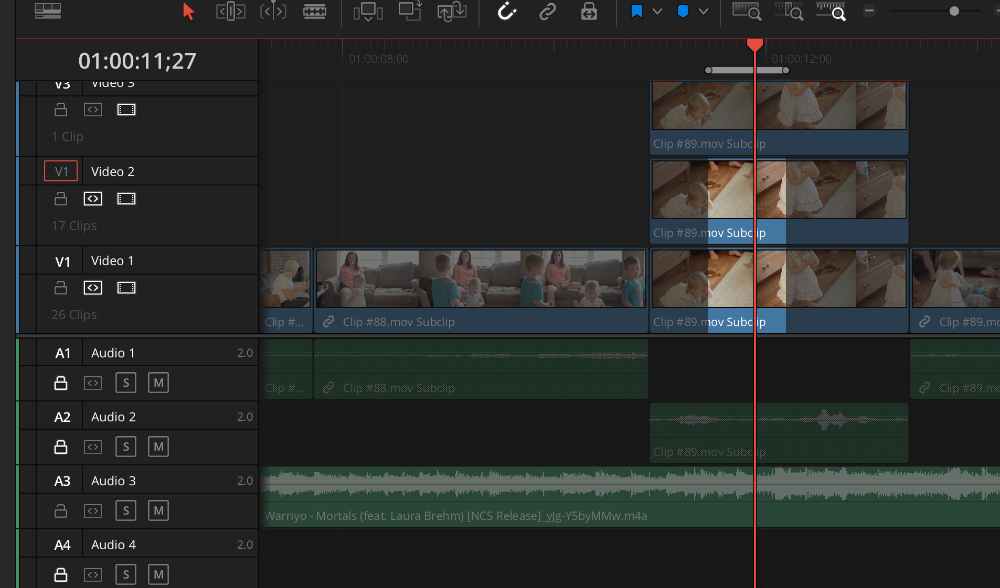Solo the Audio 3 track
The width and height of the screenshot is (1000, 588).
126,510
